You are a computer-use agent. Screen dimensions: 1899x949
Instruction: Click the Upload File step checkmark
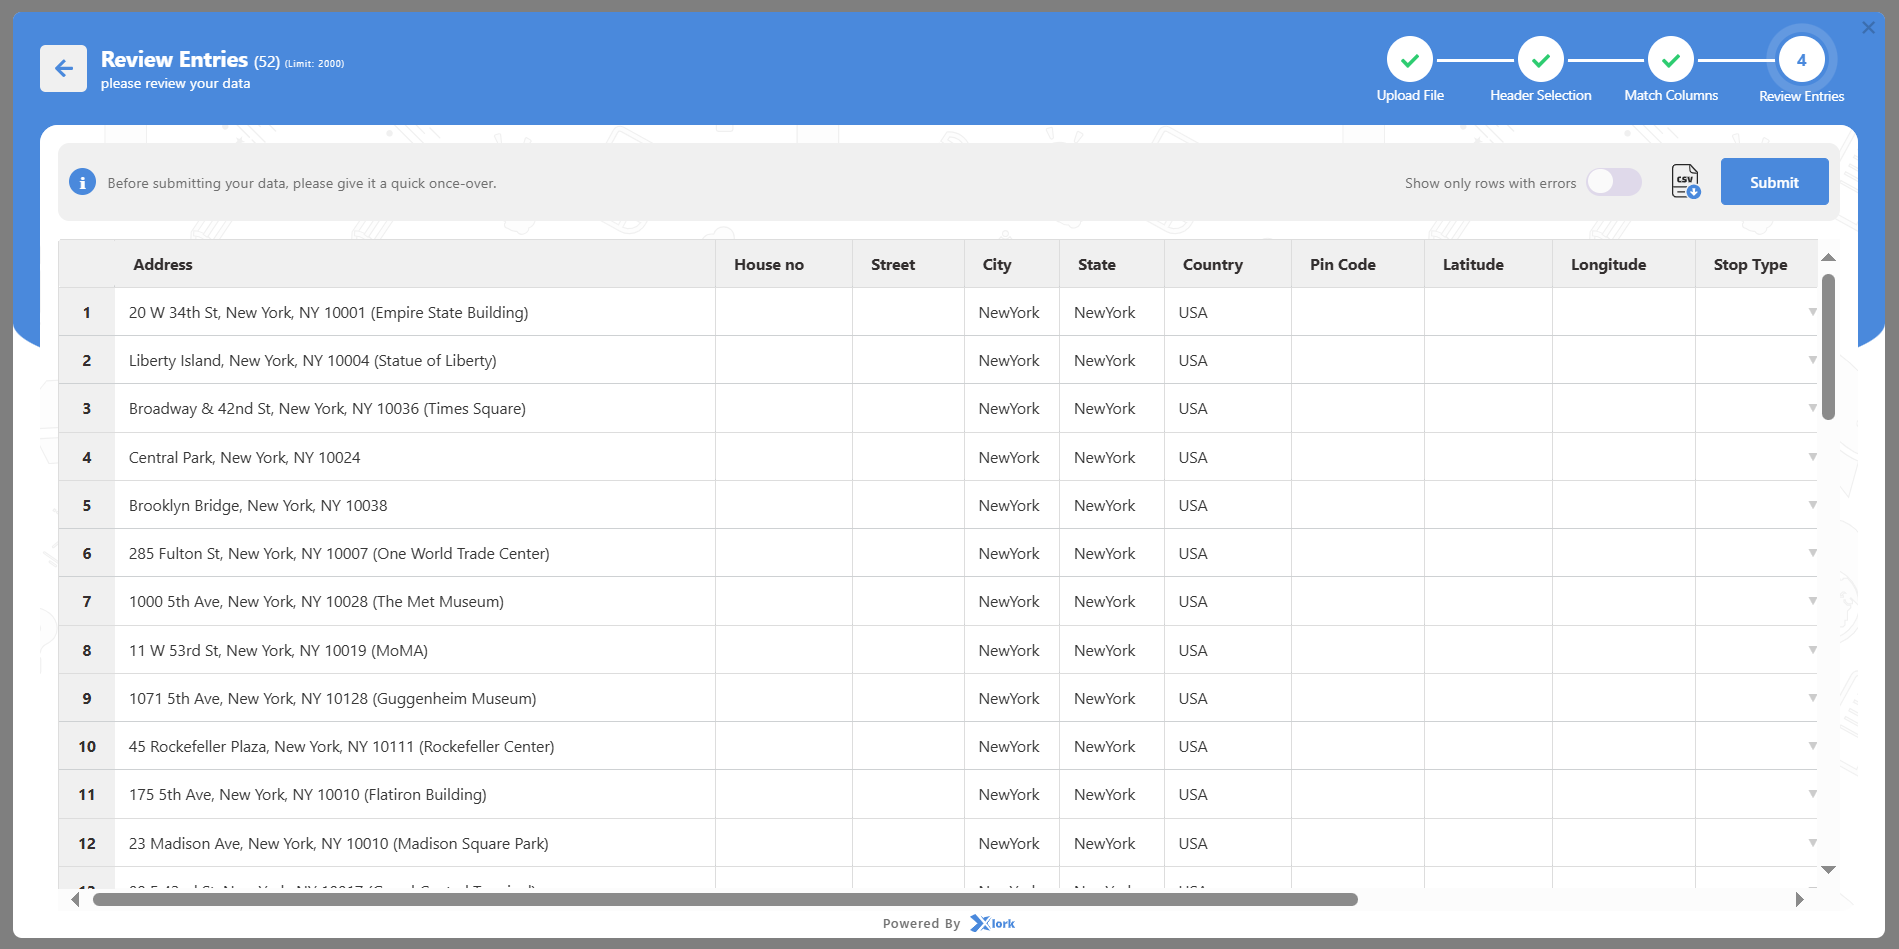(1409, 60)
